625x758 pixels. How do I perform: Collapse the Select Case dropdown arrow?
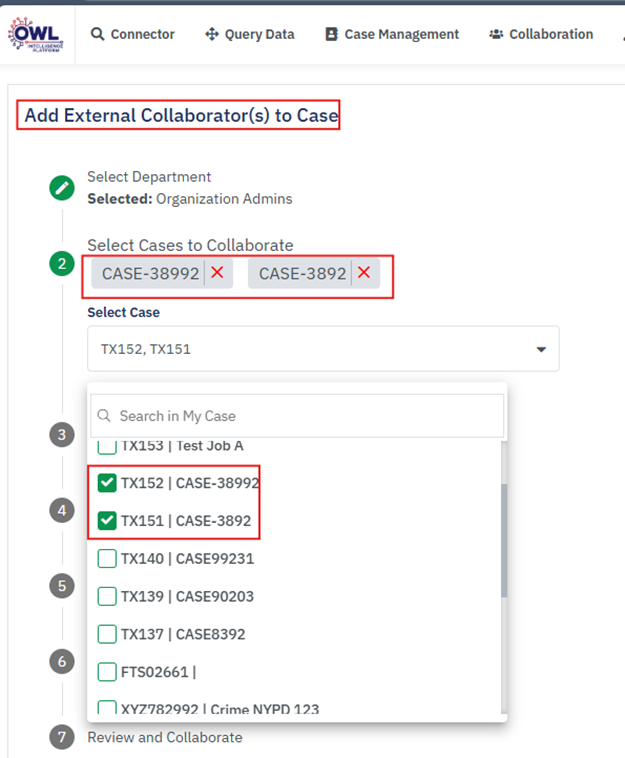click(x=541, y=350)
